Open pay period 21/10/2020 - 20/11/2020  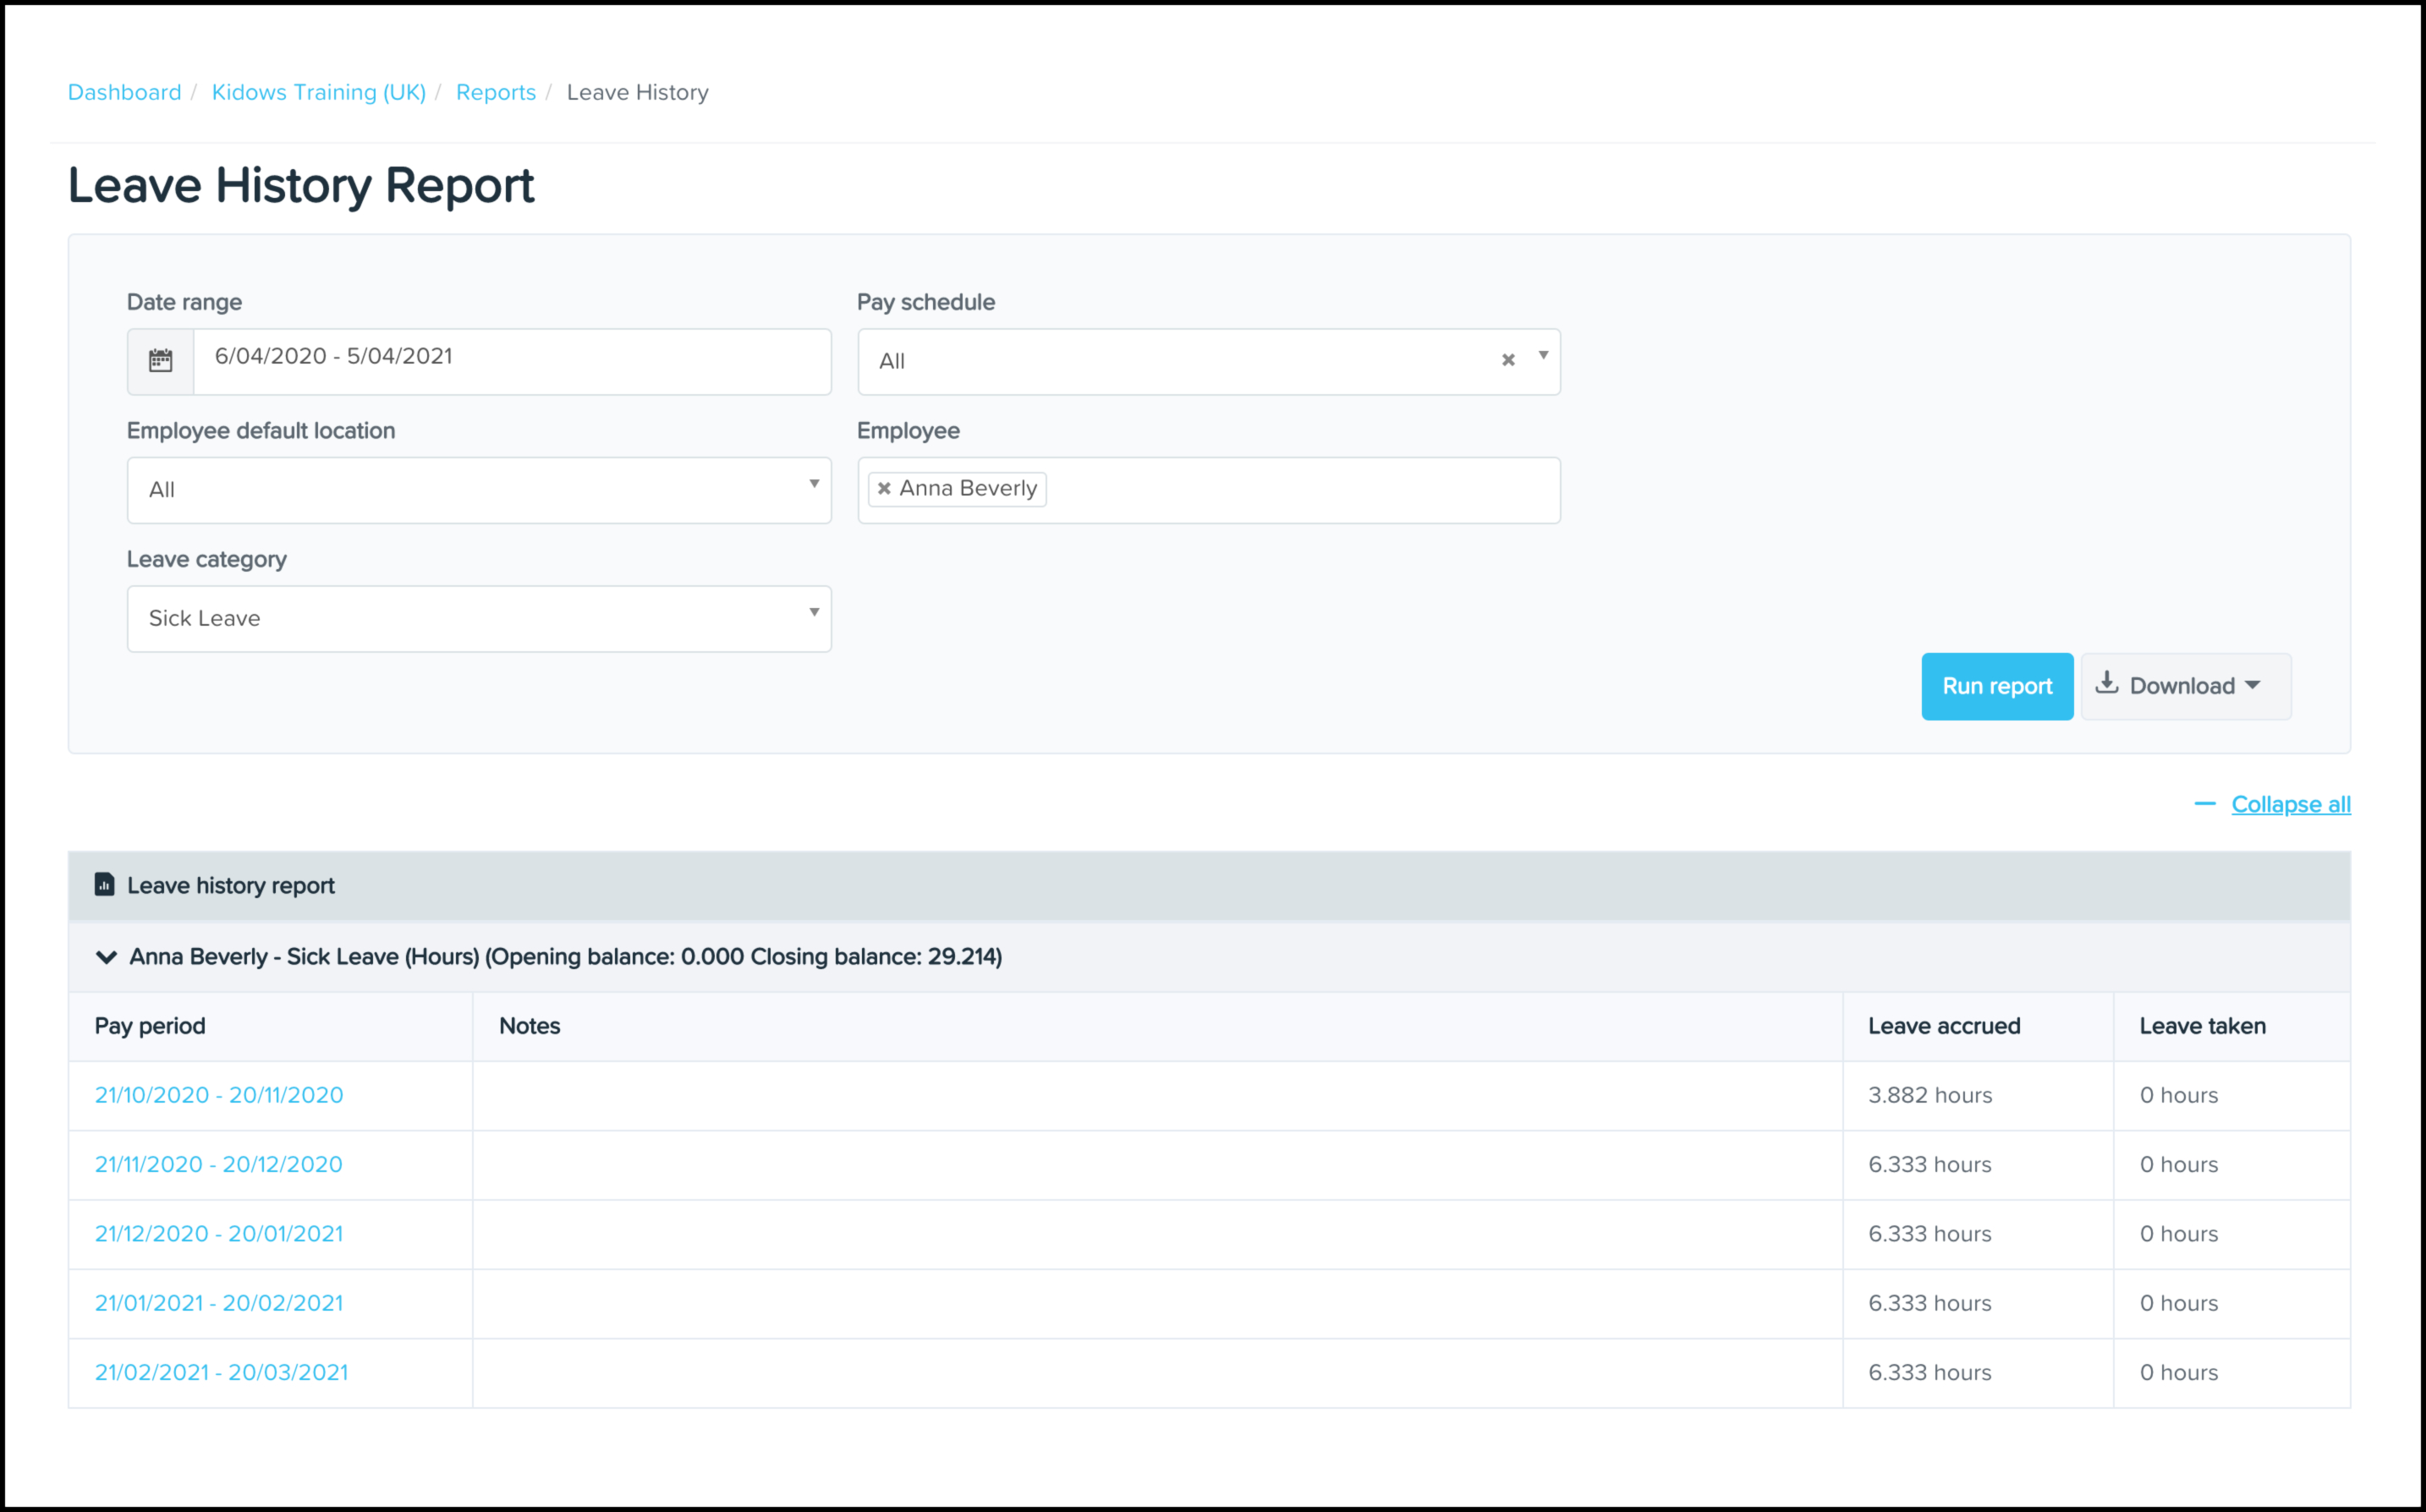[x=219, y=1095]
